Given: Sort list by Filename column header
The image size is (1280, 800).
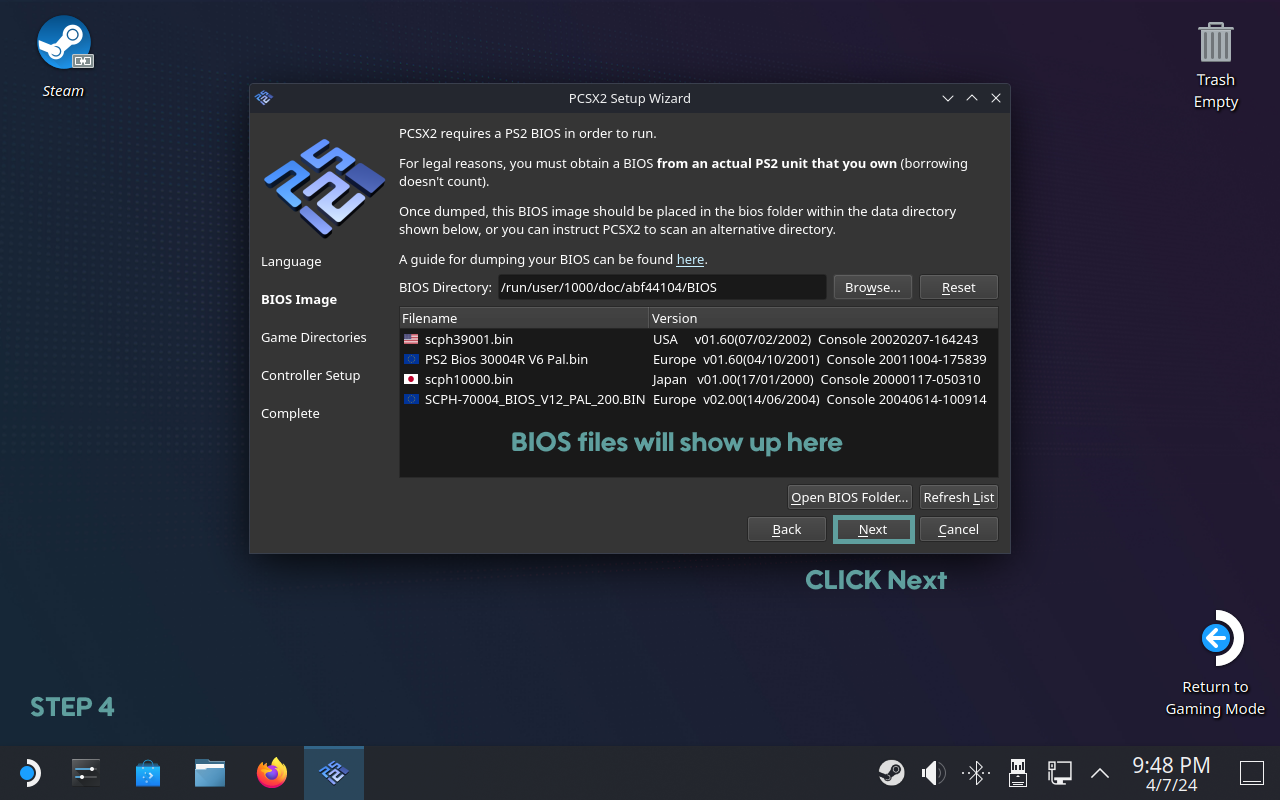Looking at the screenshot, I should click(x=523, y=318).
